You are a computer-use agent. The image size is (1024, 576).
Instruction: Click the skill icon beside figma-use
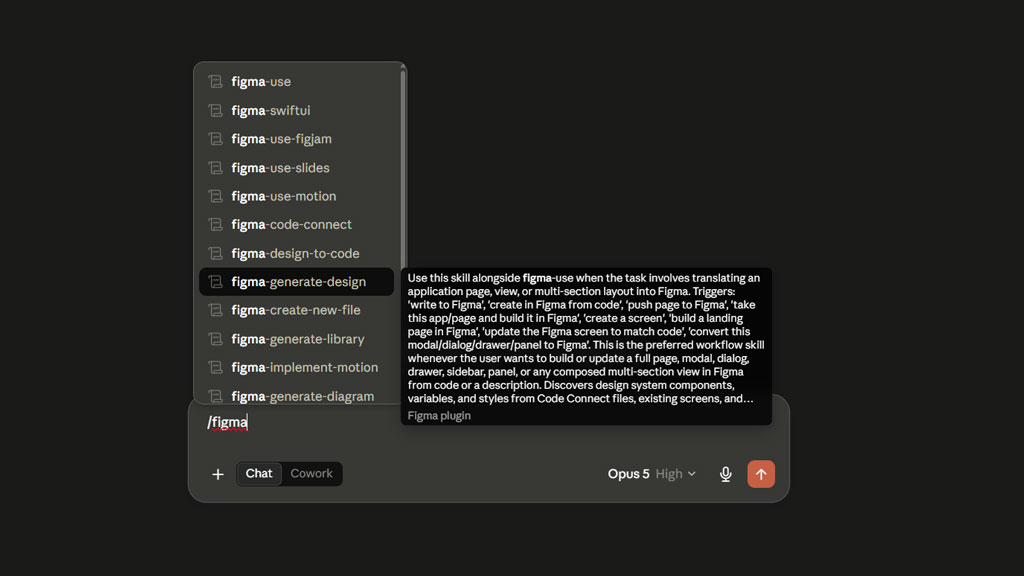(216, 82)
